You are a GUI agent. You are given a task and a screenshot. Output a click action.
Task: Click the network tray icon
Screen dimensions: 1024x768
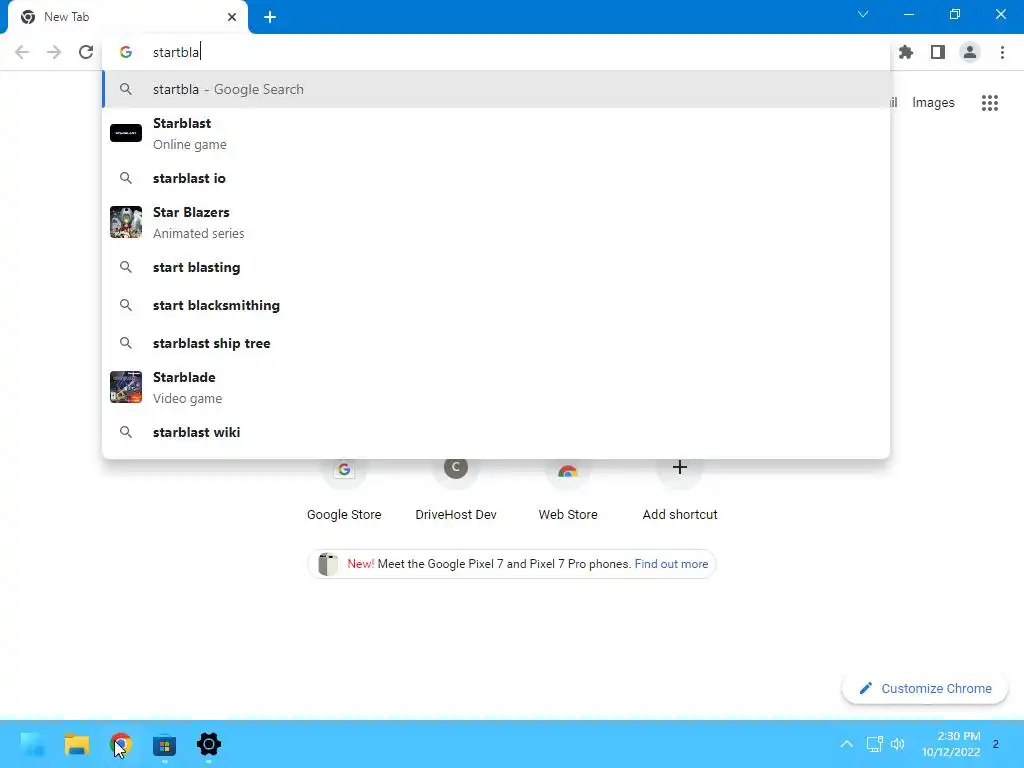coord(874,744)
